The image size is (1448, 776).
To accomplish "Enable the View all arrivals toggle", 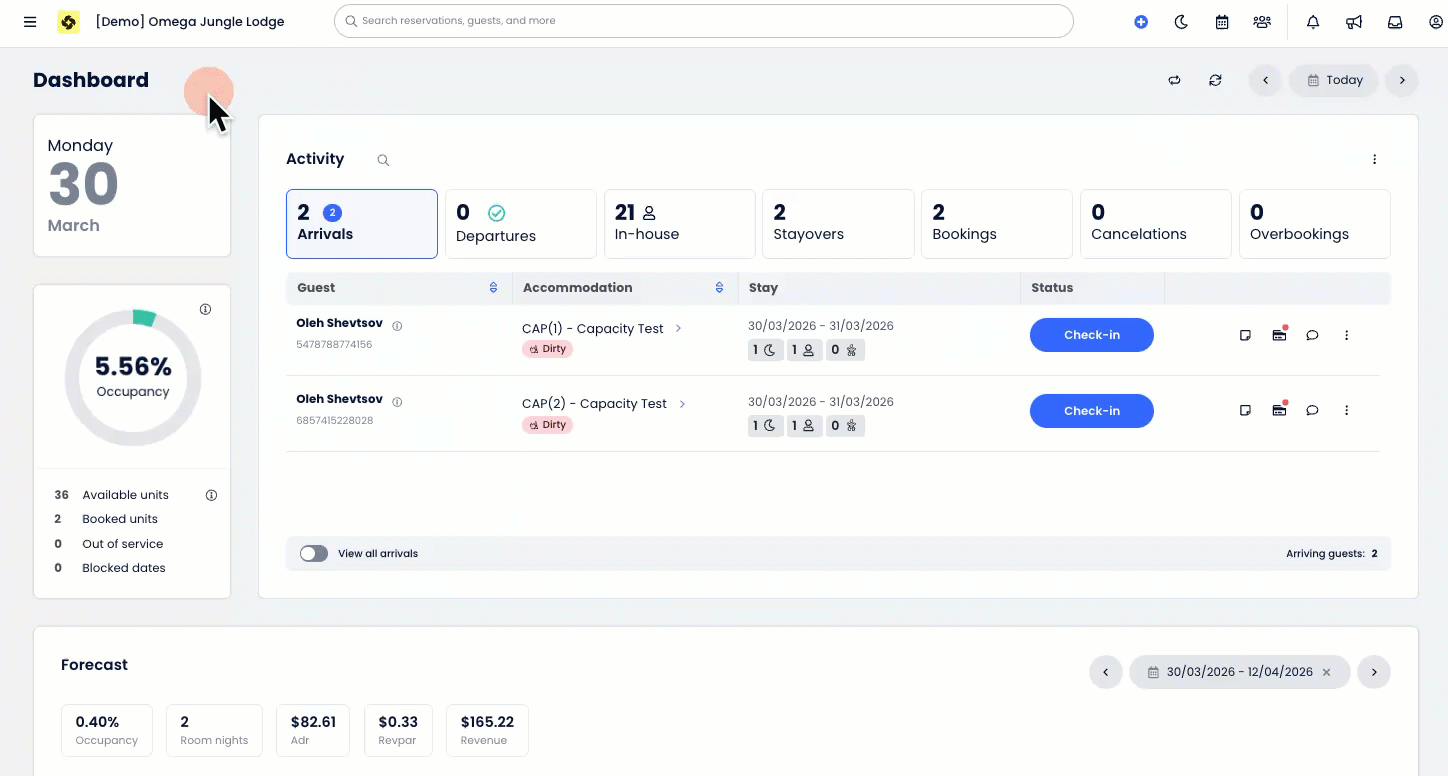I will [313, 553].
